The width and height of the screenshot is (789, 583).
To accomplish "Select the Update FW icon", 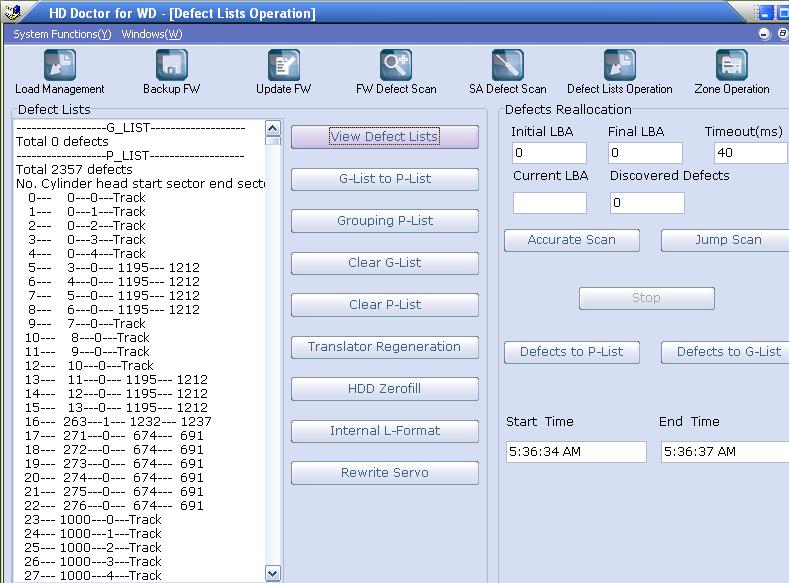I will click(x=284, y=65).
